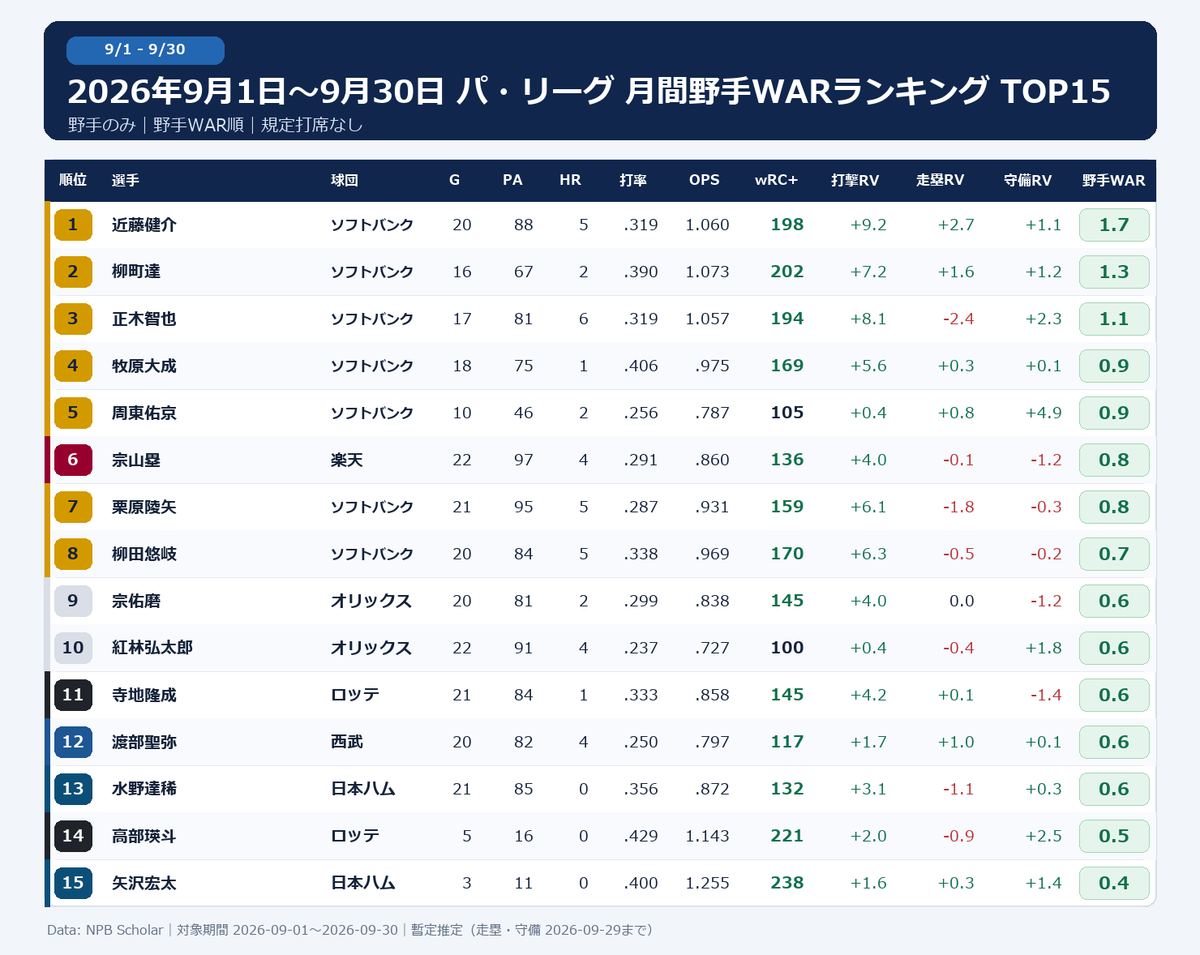The image size is (1200, 955).
Task: Click the rank 13 badge
Action: 73,789
